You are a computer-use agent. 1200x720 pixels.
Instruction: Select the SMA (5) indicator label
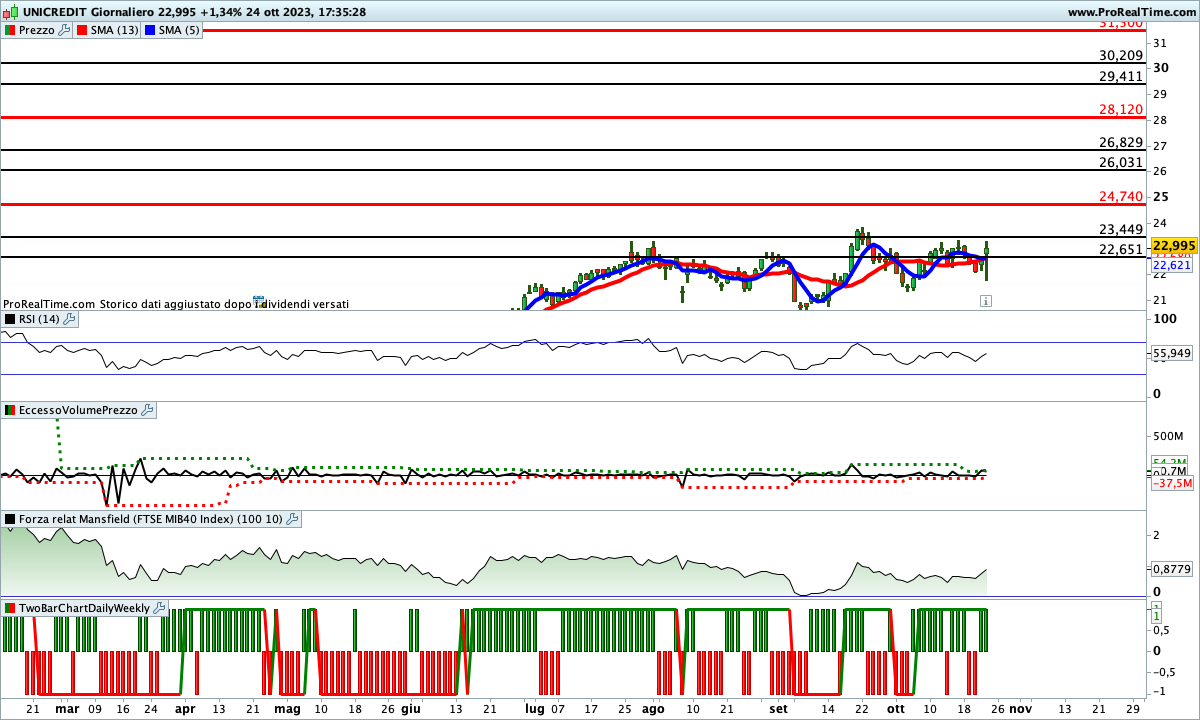[x=179, y=30]
